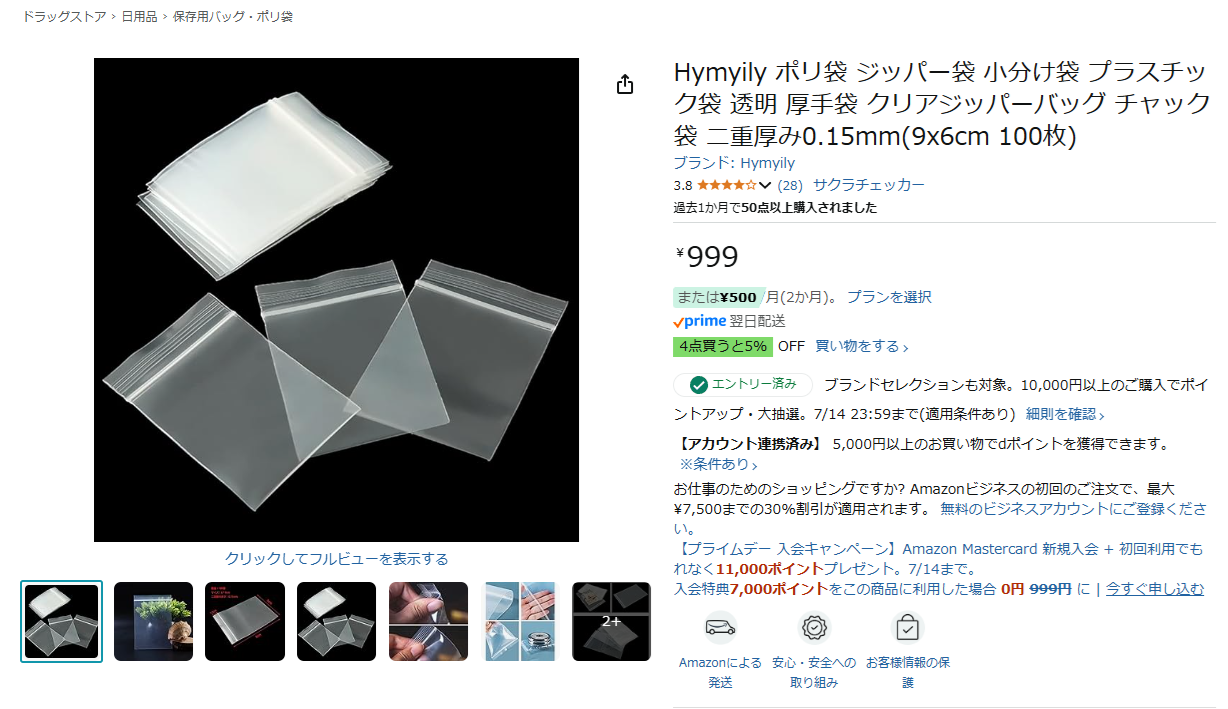The width and height of the screenshot is (1228, 709).
Task: Click the green entry-completed checkmark badge
Action: pyautogui.click(x=743, y=384)
